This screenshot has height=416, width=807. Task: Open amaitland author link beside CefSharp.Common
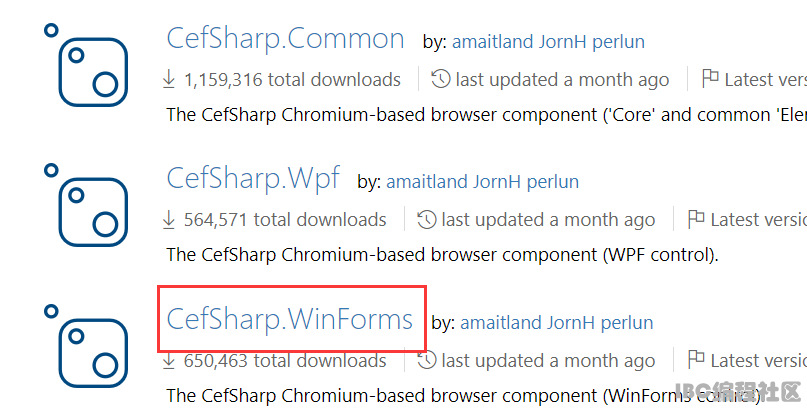pyautogui.click(x=492, y=42)
